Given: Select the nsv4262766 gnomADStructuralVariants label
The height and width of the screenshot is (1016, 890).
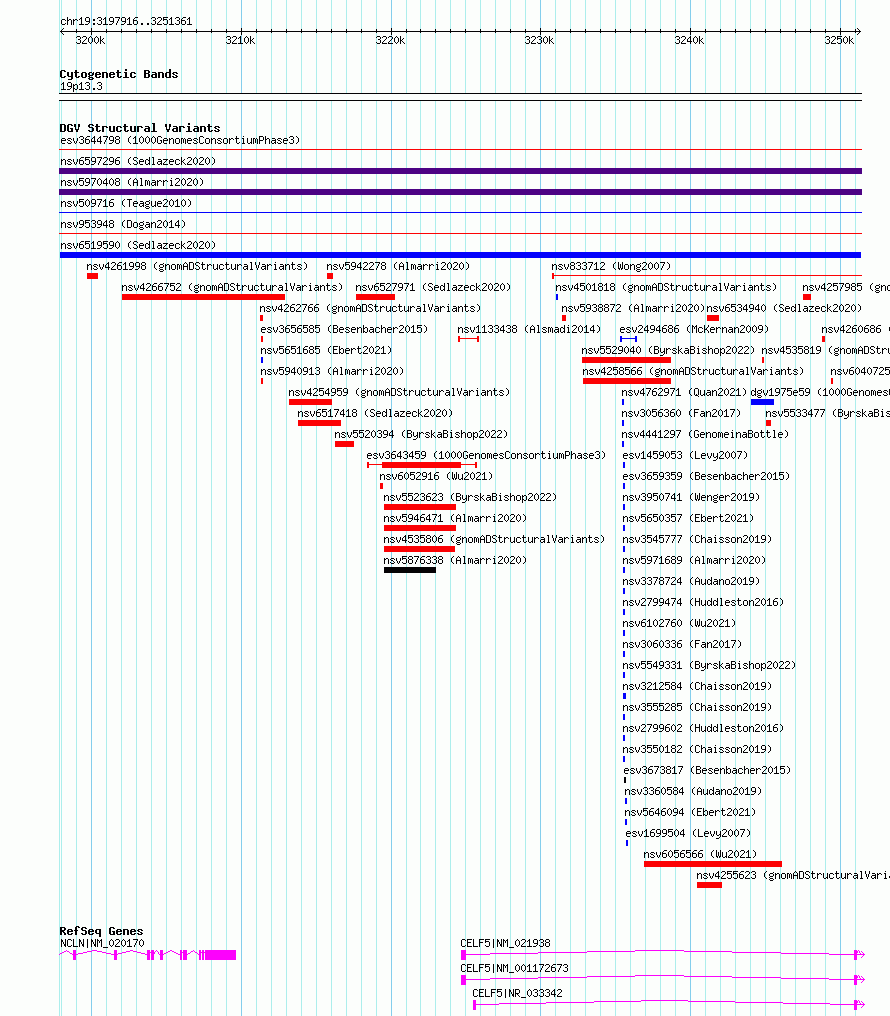Looking at the screenshot, I should coord(370,308).
